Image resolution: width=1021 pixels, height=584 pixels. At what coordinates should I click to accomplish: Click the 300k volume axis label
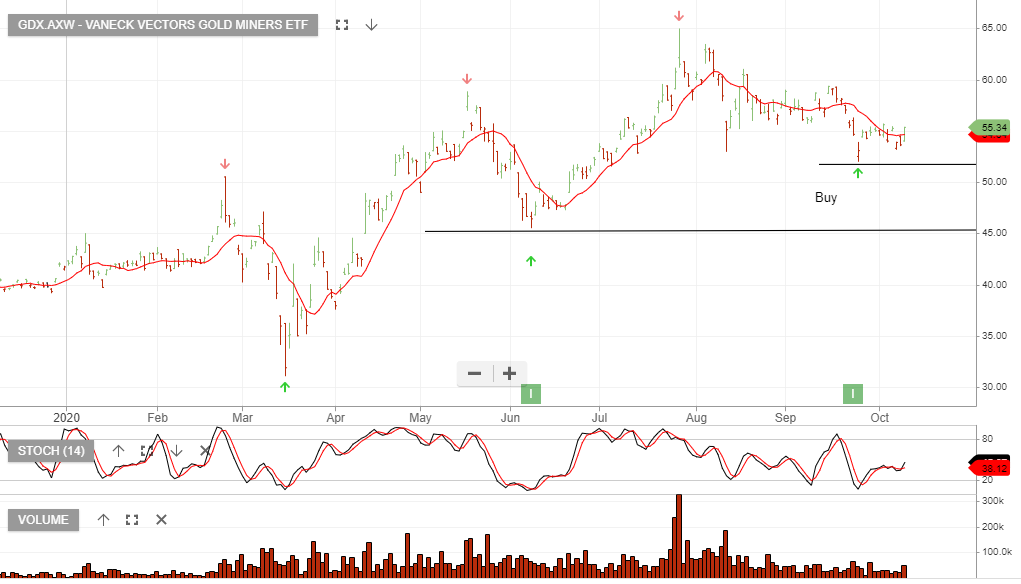point(993,501)
